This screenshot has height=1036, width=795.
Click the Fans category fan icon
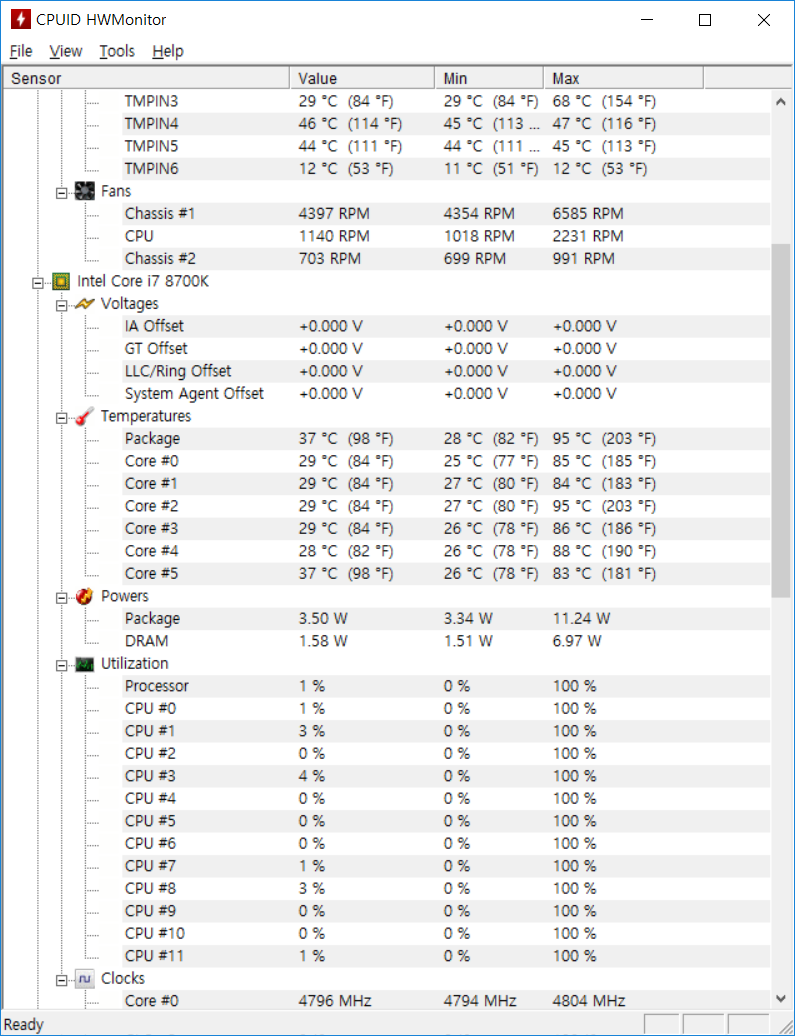click(x=85, y=191)
